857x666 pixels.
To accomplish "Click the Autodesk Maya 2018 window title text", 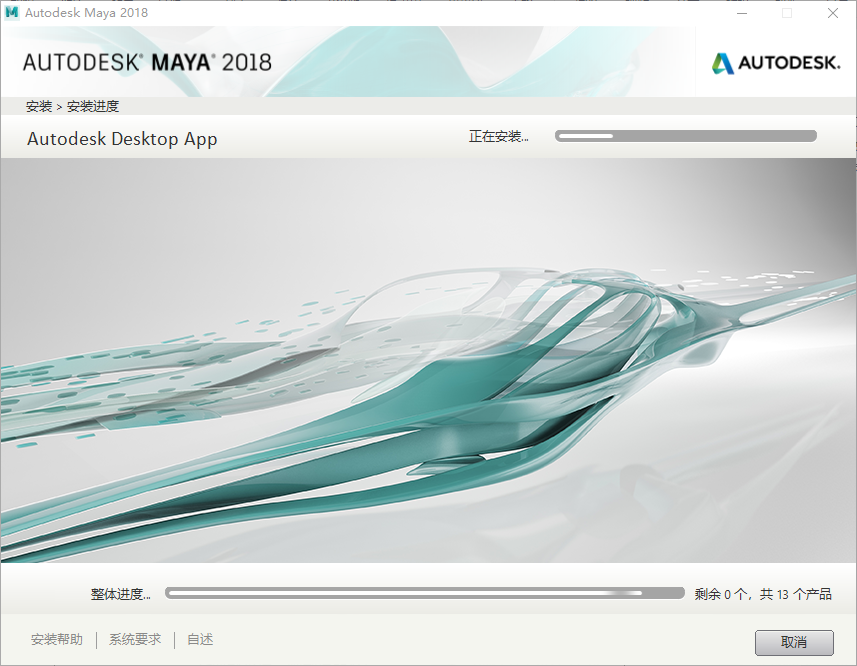I will click(86, 13).
